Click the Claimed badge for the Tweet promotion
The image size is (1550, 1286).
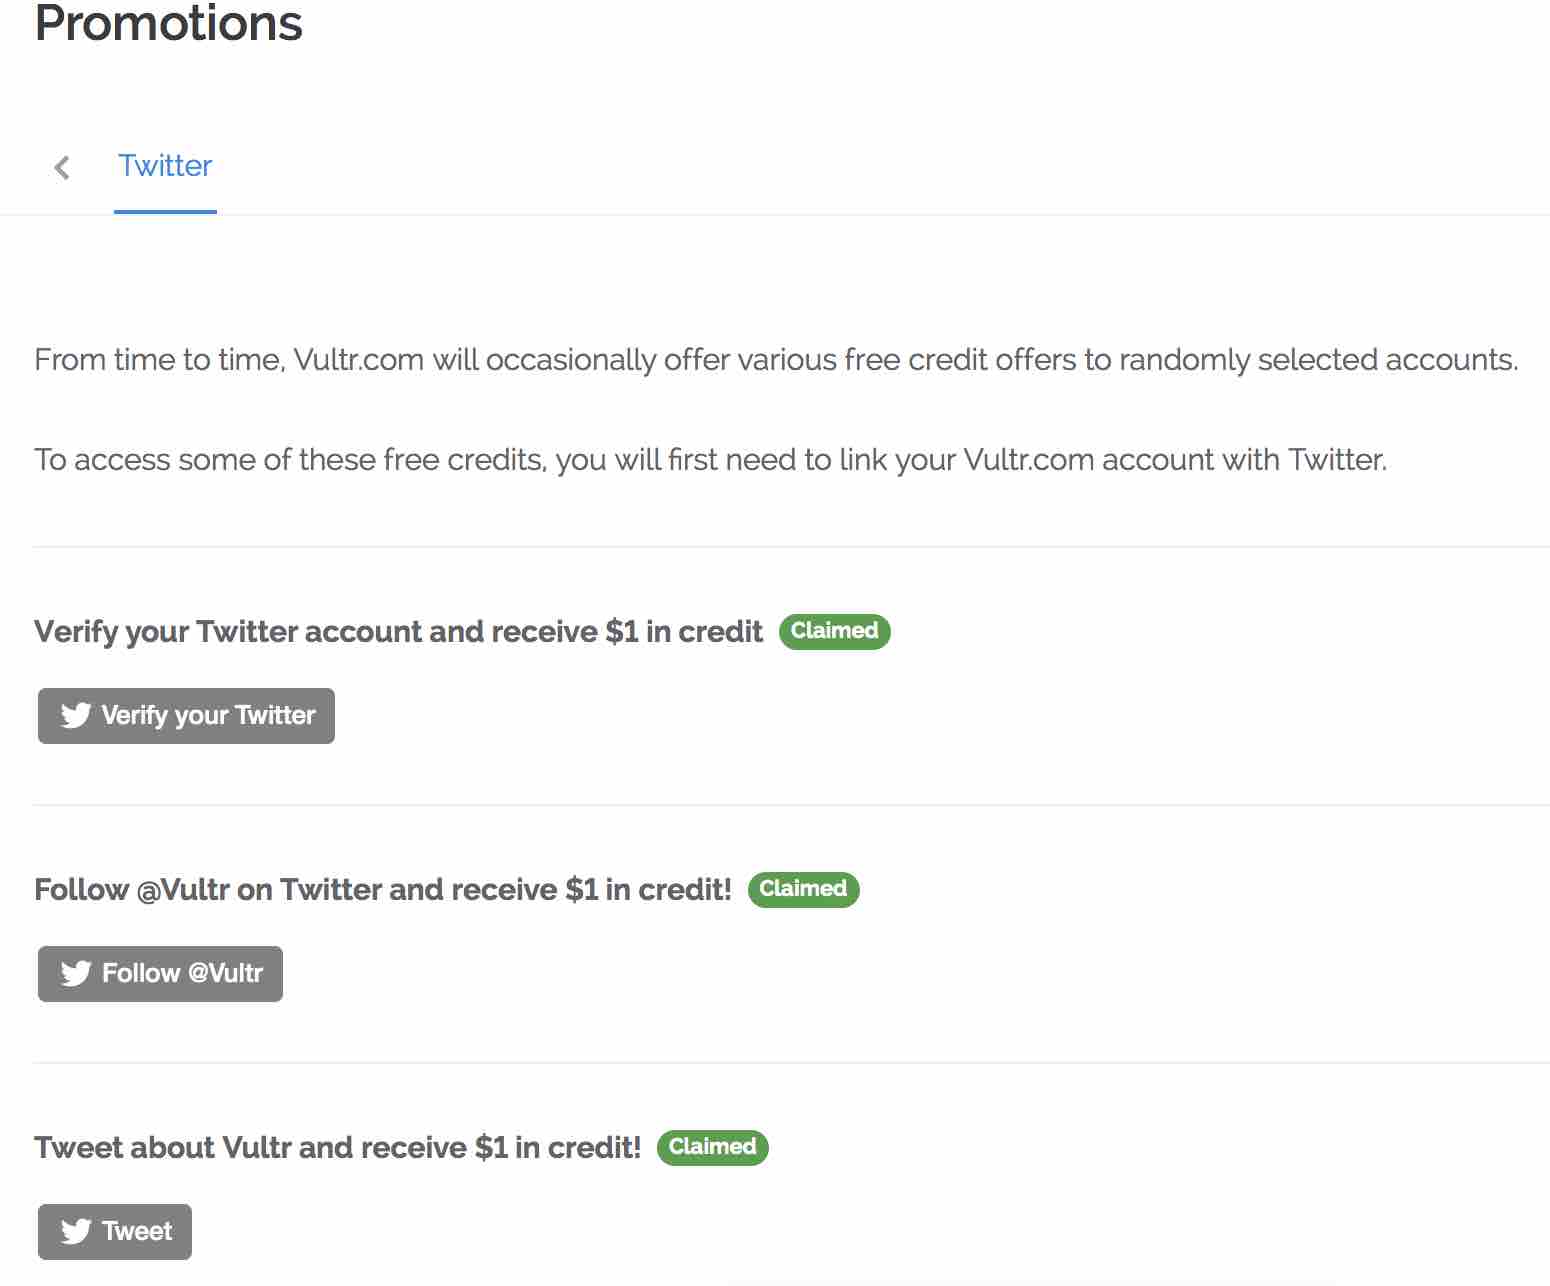pos(712,1147)
